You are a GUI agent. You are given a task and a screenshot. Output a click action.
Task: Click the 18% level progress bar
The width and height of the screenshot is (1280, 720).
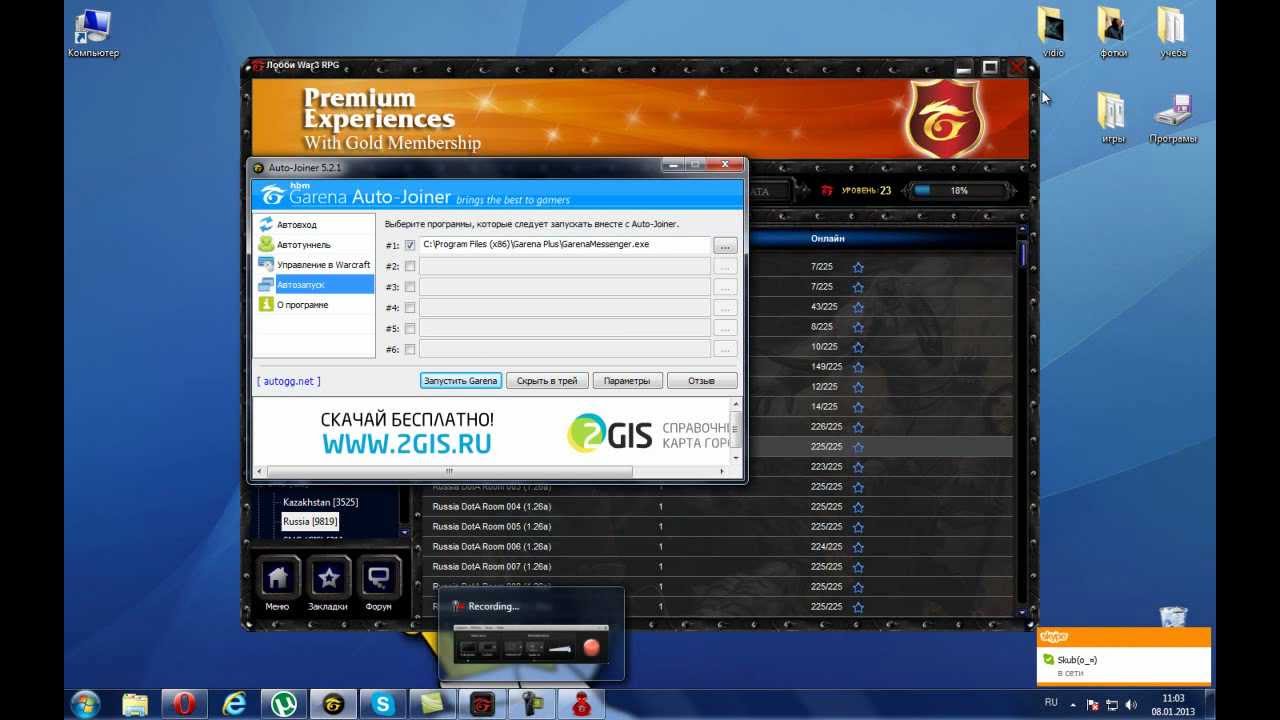959,190
